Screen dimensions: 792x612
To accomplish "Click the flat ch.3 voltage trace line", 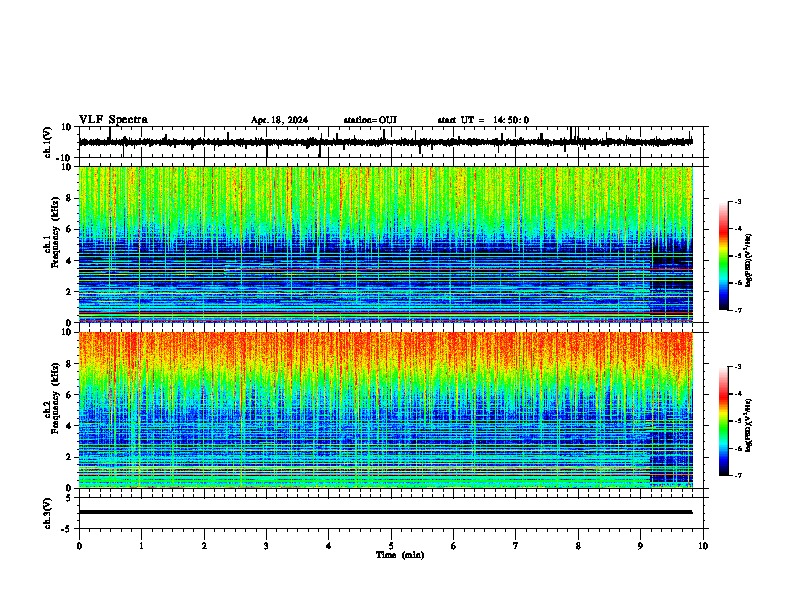I will click(385, 512).
